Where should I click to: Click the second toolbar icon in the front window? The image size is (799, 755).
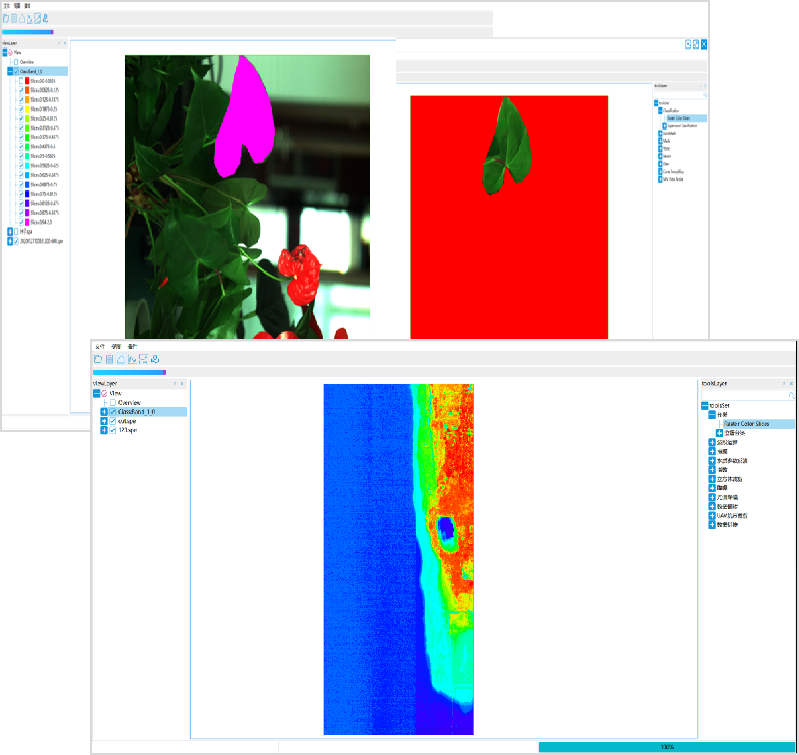point(110,359)
